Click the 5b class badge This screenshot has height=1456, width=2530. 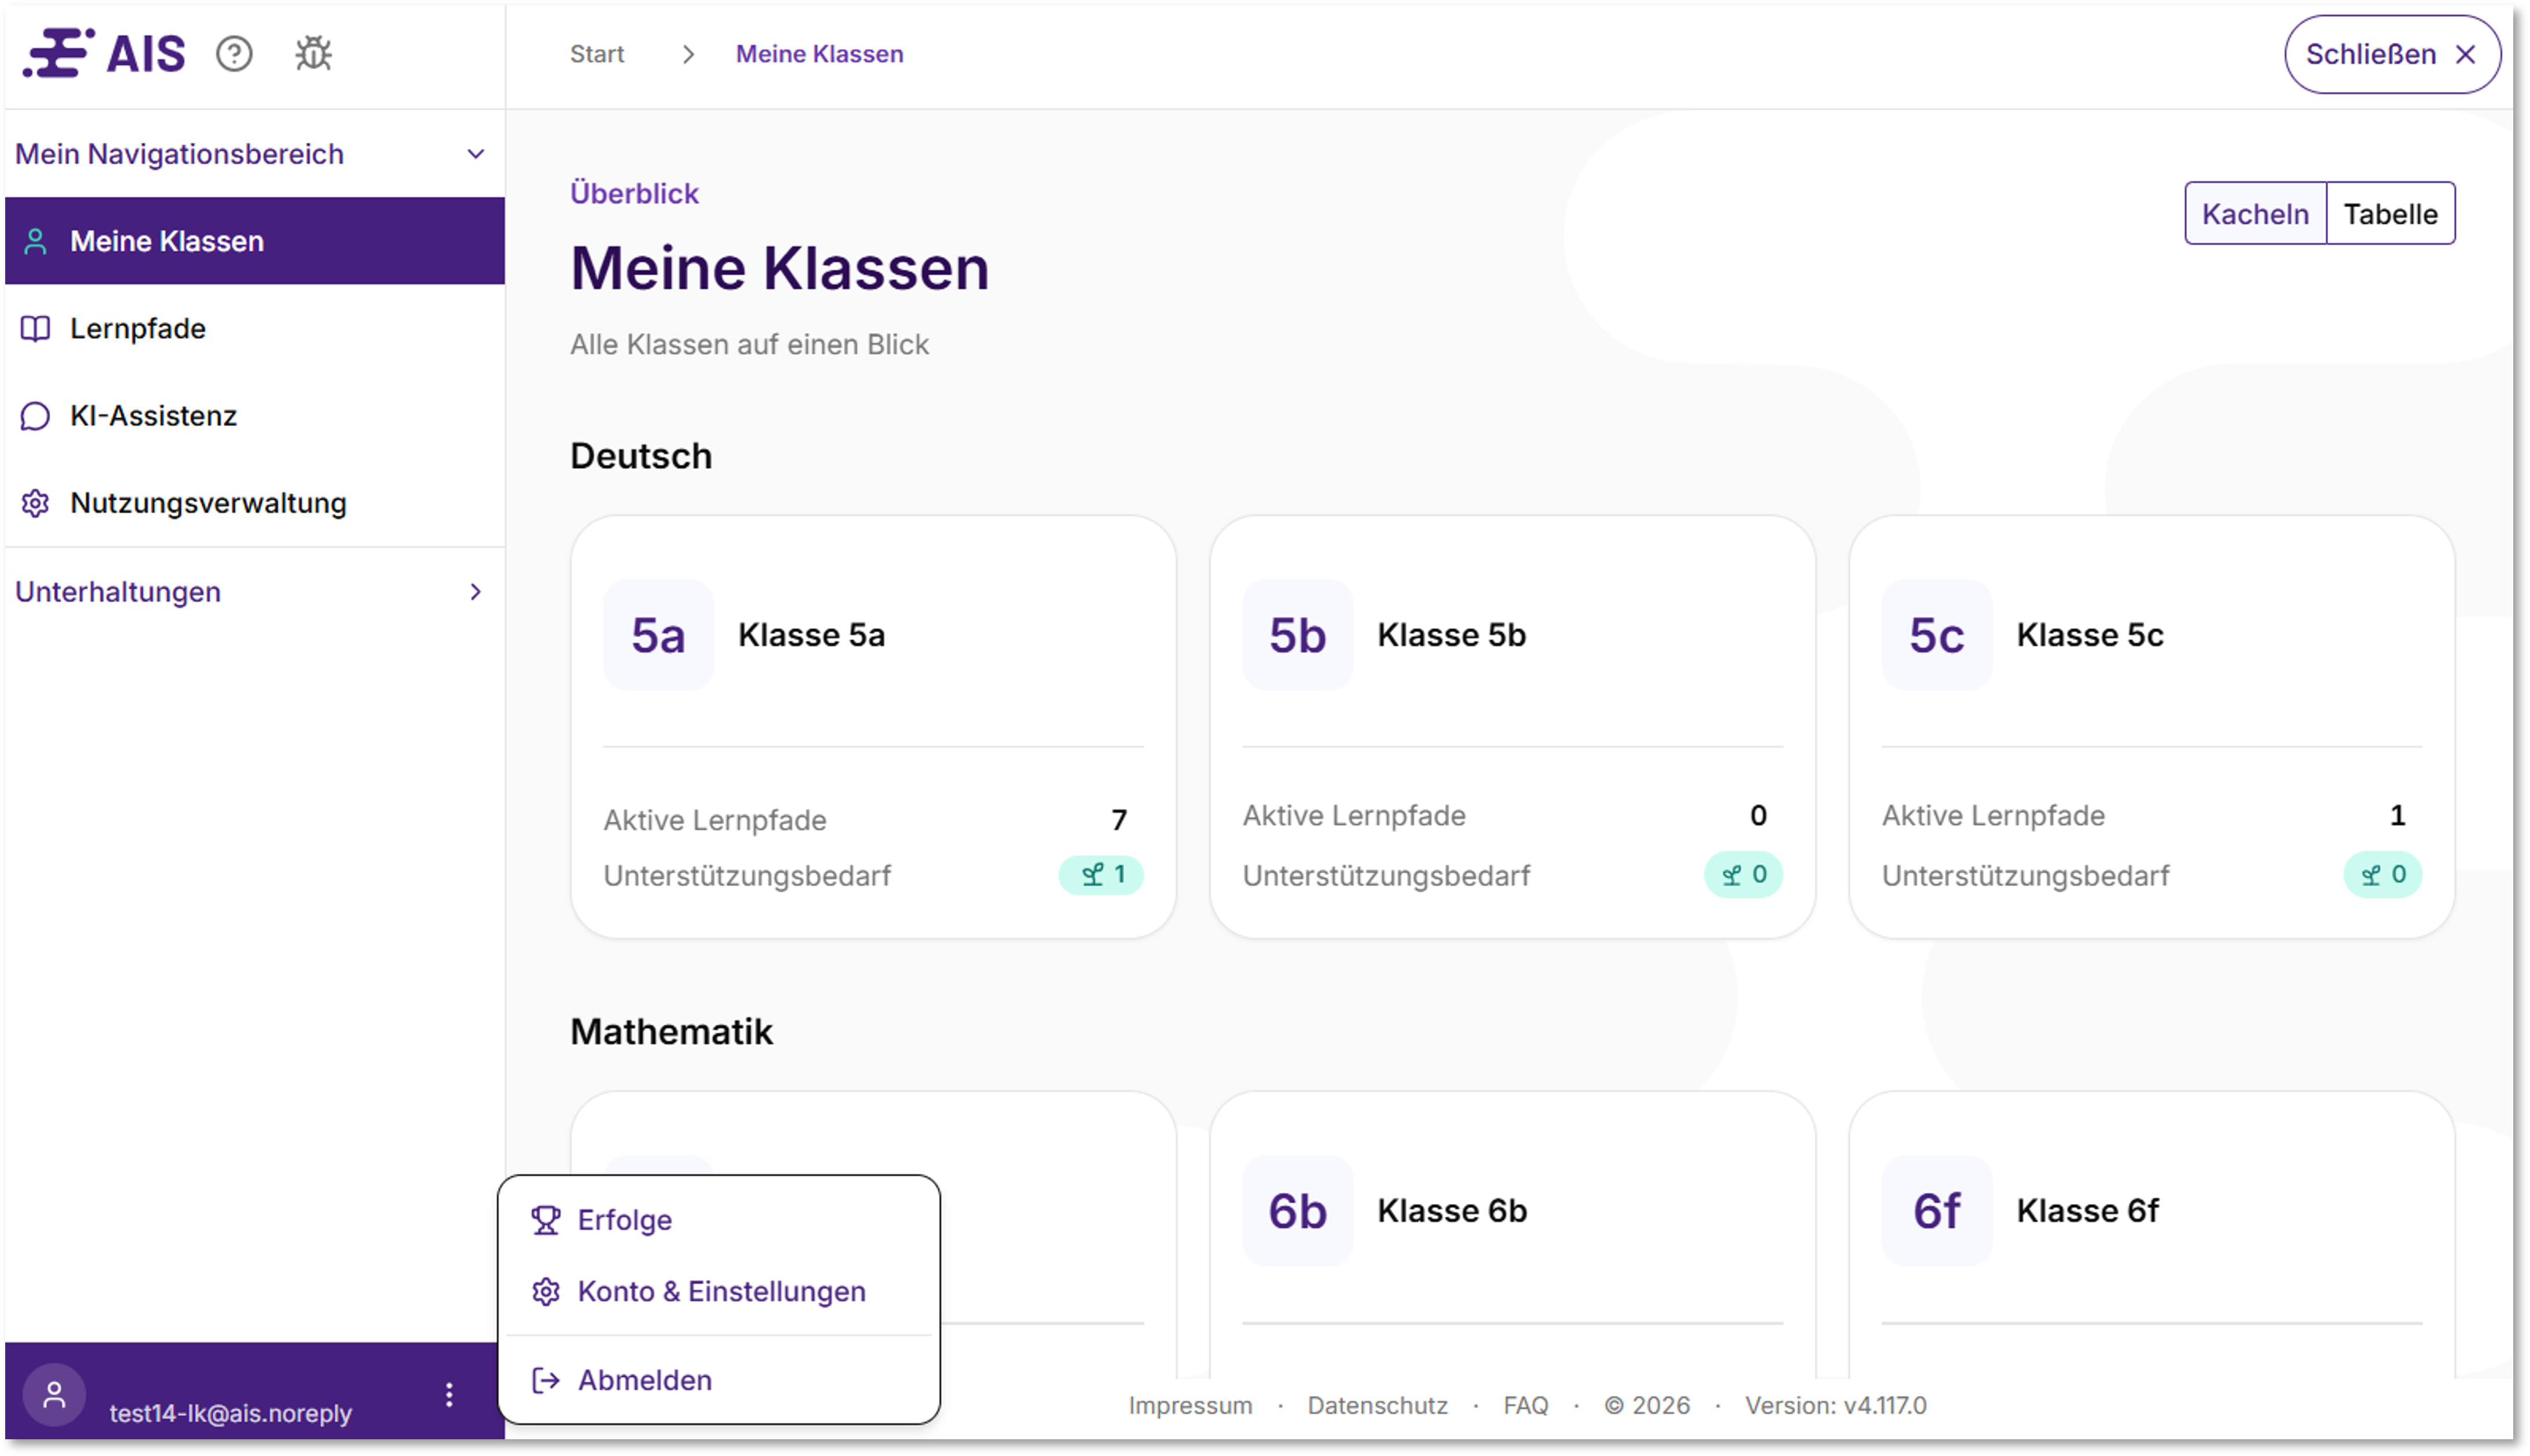(x=1297, y=635)
